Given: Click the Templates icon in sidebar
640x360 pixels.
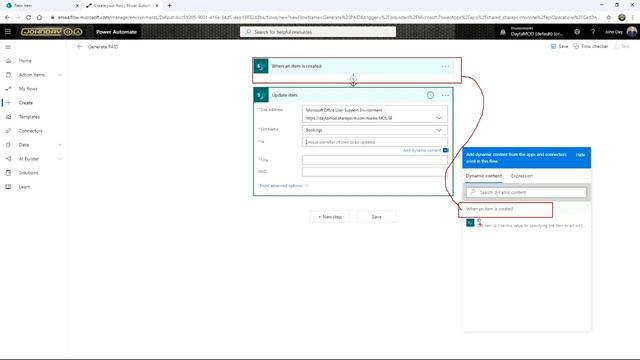Looking at the screenshot, I should click(x=8, y=117).
